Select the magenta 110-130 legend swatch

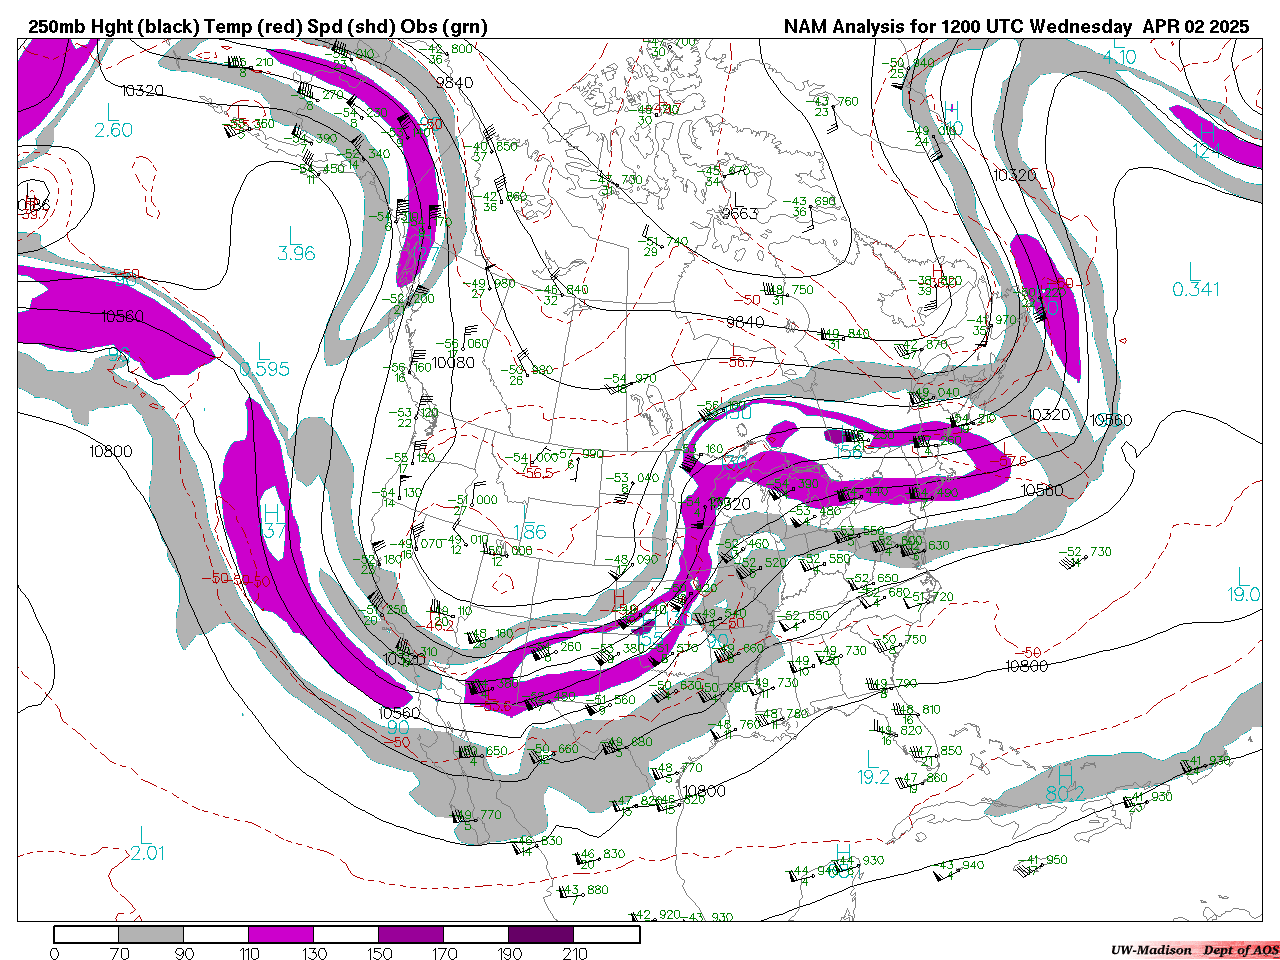[281, 935]
